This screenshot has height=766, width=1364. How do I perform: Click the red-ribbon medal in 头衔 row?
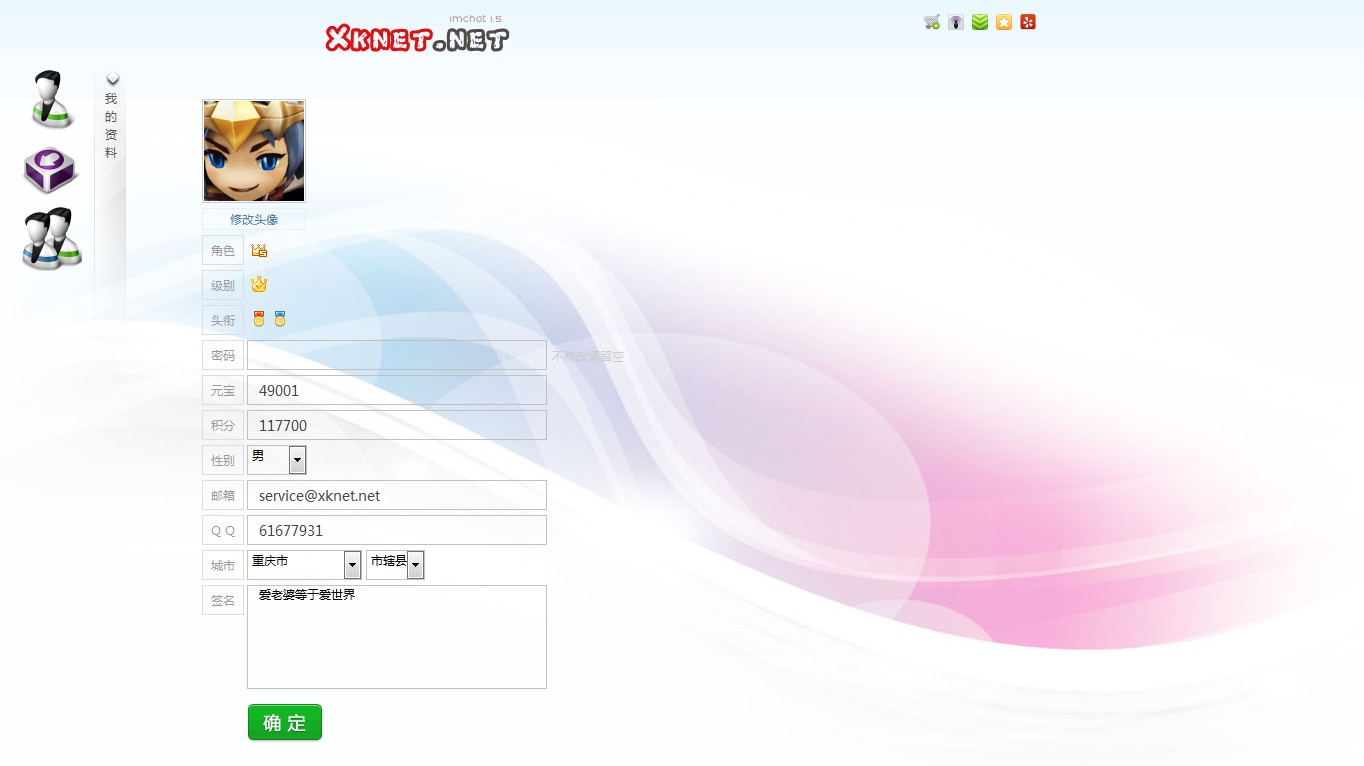pyautogui.click(x=259, y=319)
